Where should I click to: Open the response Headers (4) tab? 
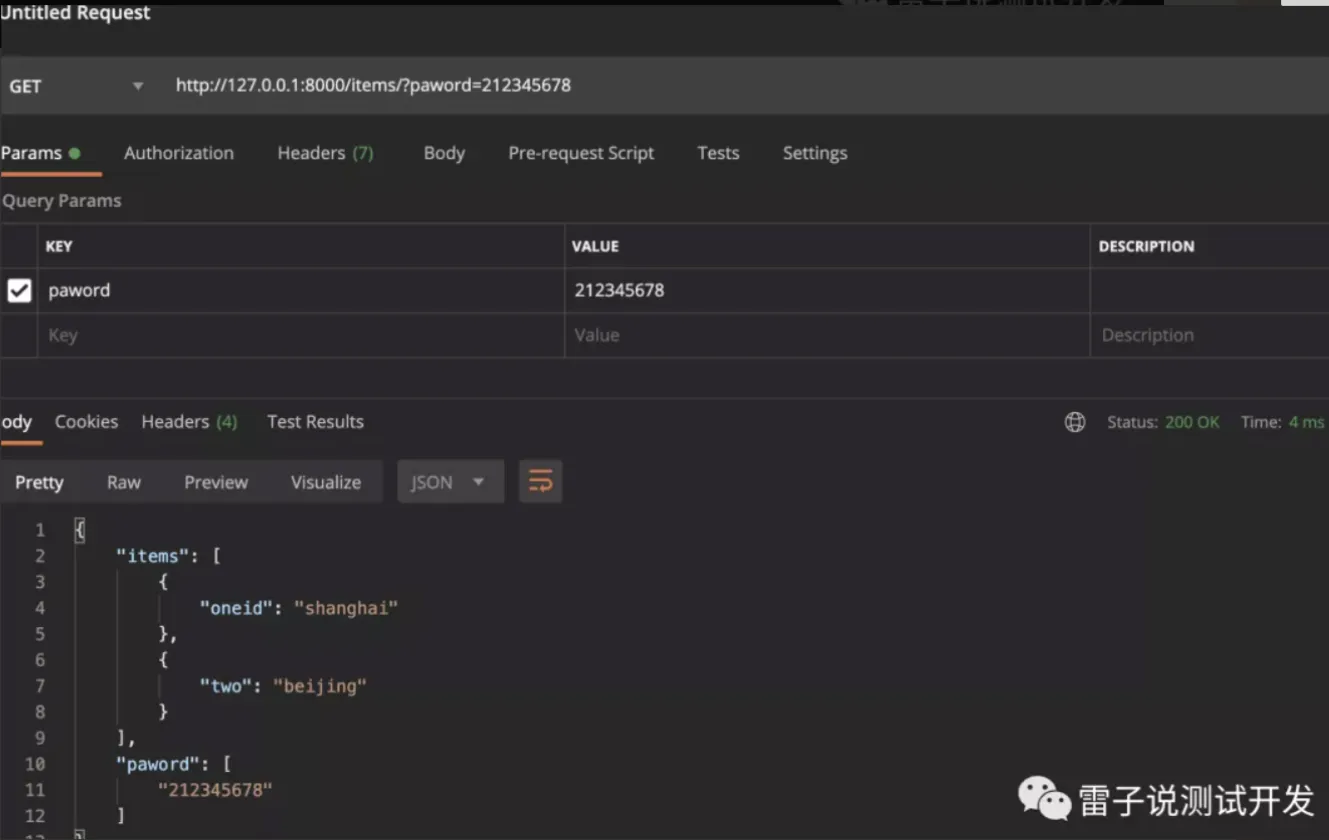(189, 422)
